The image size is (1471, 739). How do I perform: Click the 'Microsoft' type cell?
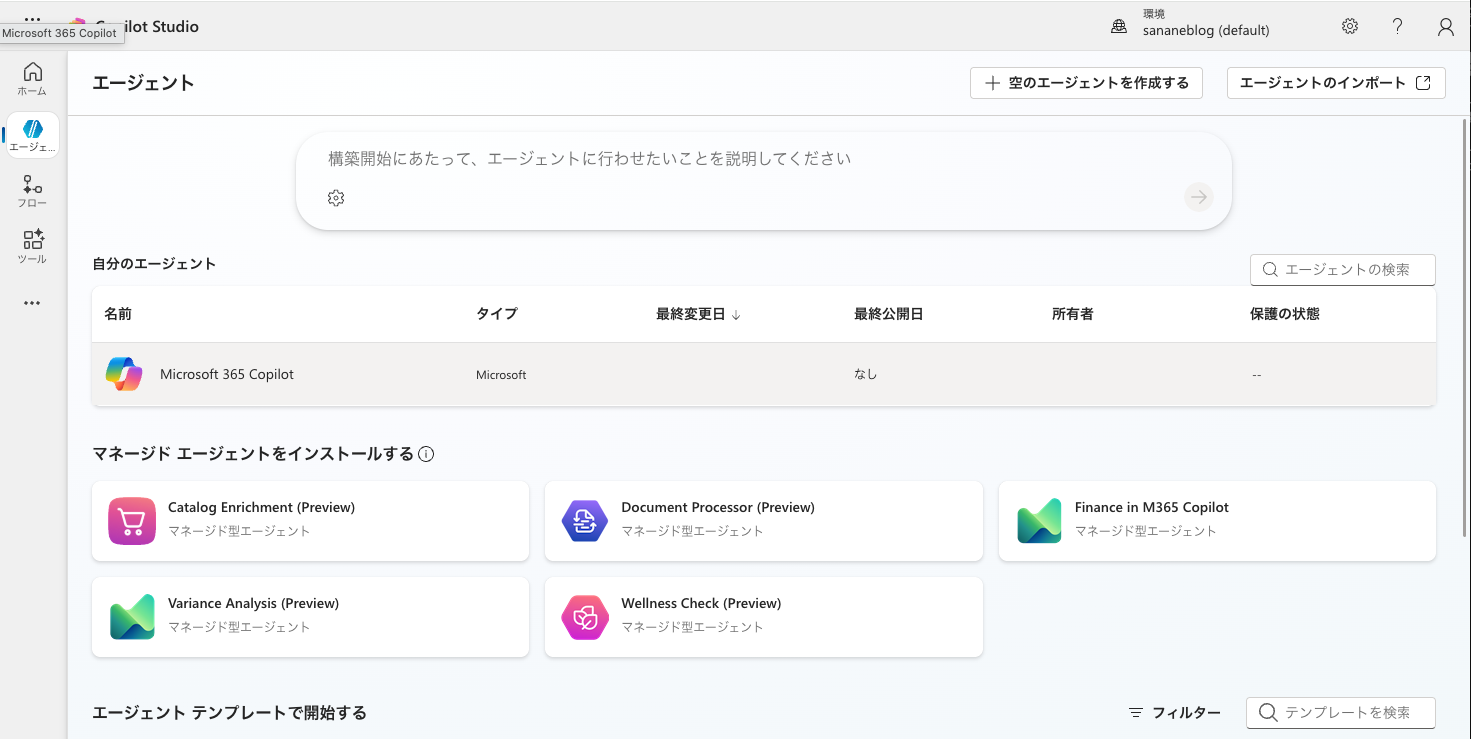click(x=501, y=375)
